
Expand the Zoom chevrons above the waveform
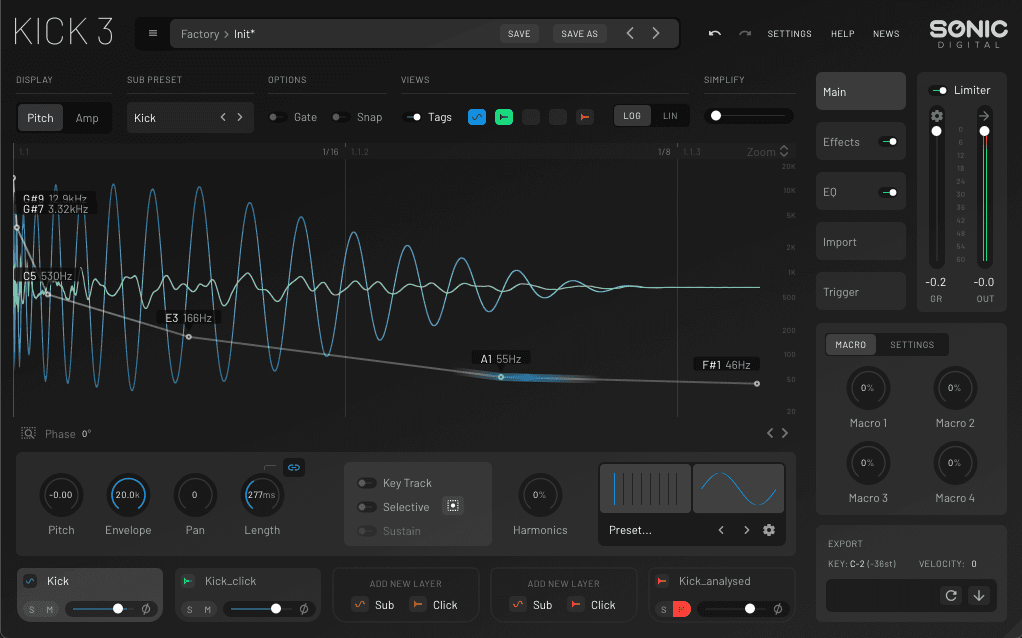tap(786, 151)
